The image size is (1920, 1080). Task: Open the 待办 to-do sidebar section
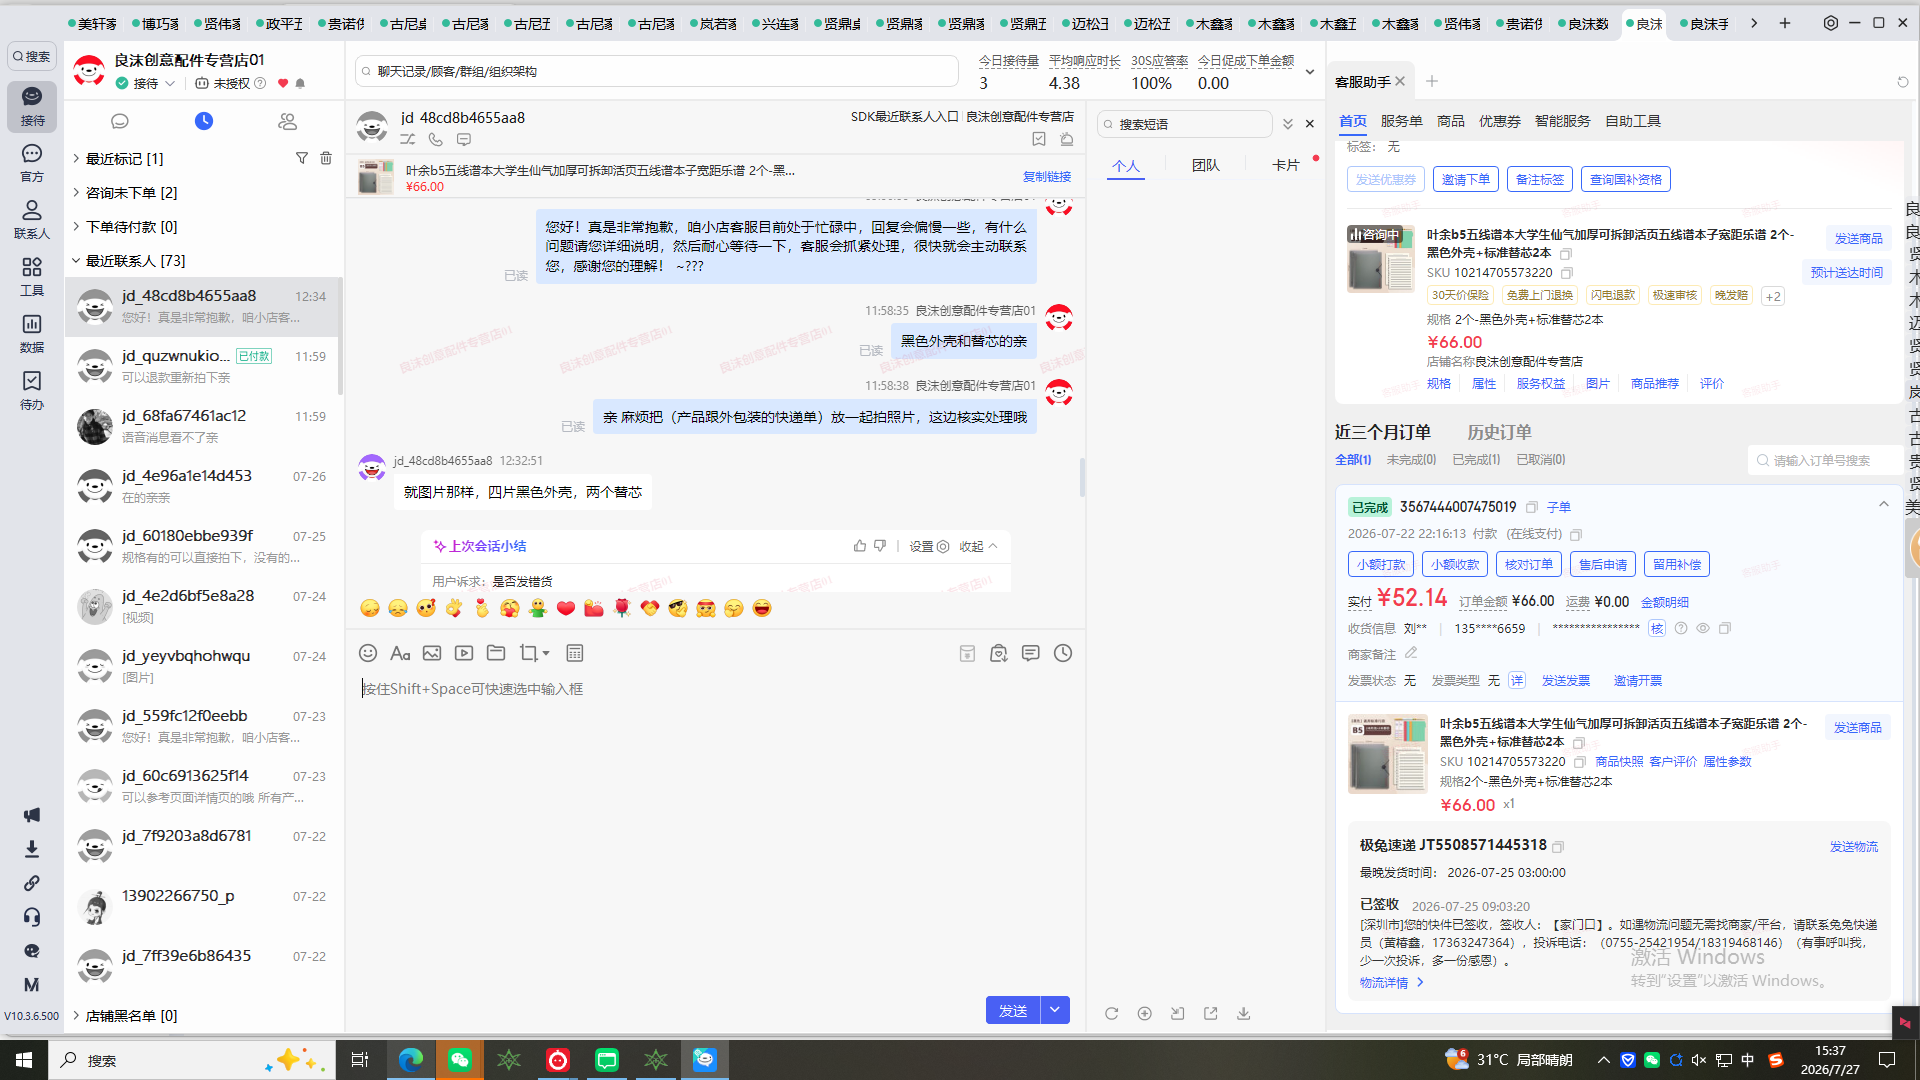point(32,391)
